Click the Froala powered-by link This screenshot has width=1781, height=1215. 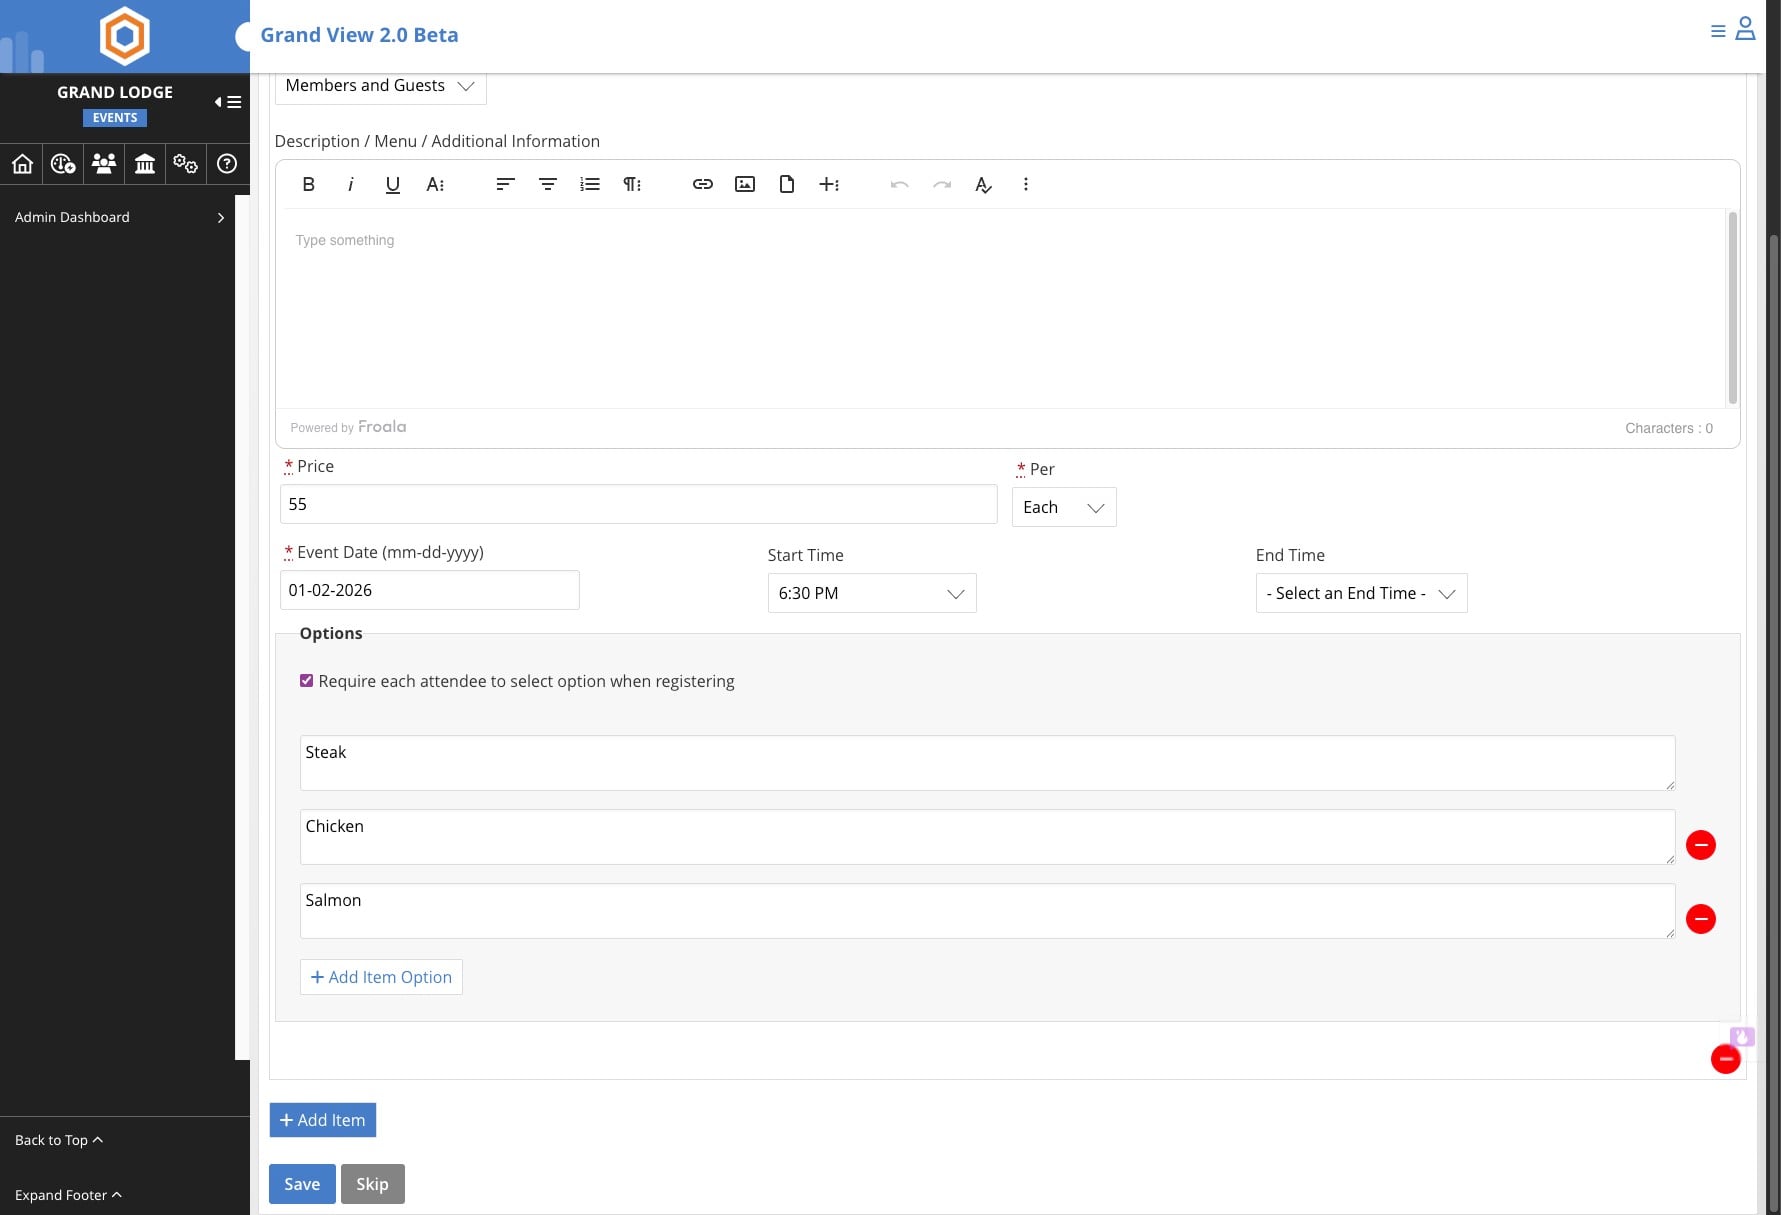(x=348, y=427)
